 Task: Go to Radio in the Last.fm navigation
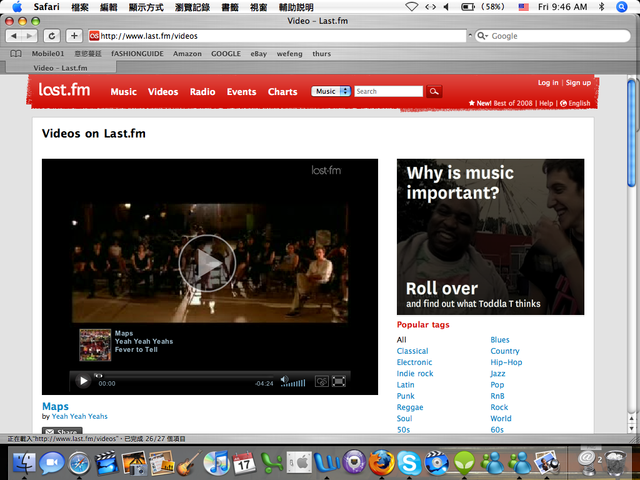click(x=202, y=92)
